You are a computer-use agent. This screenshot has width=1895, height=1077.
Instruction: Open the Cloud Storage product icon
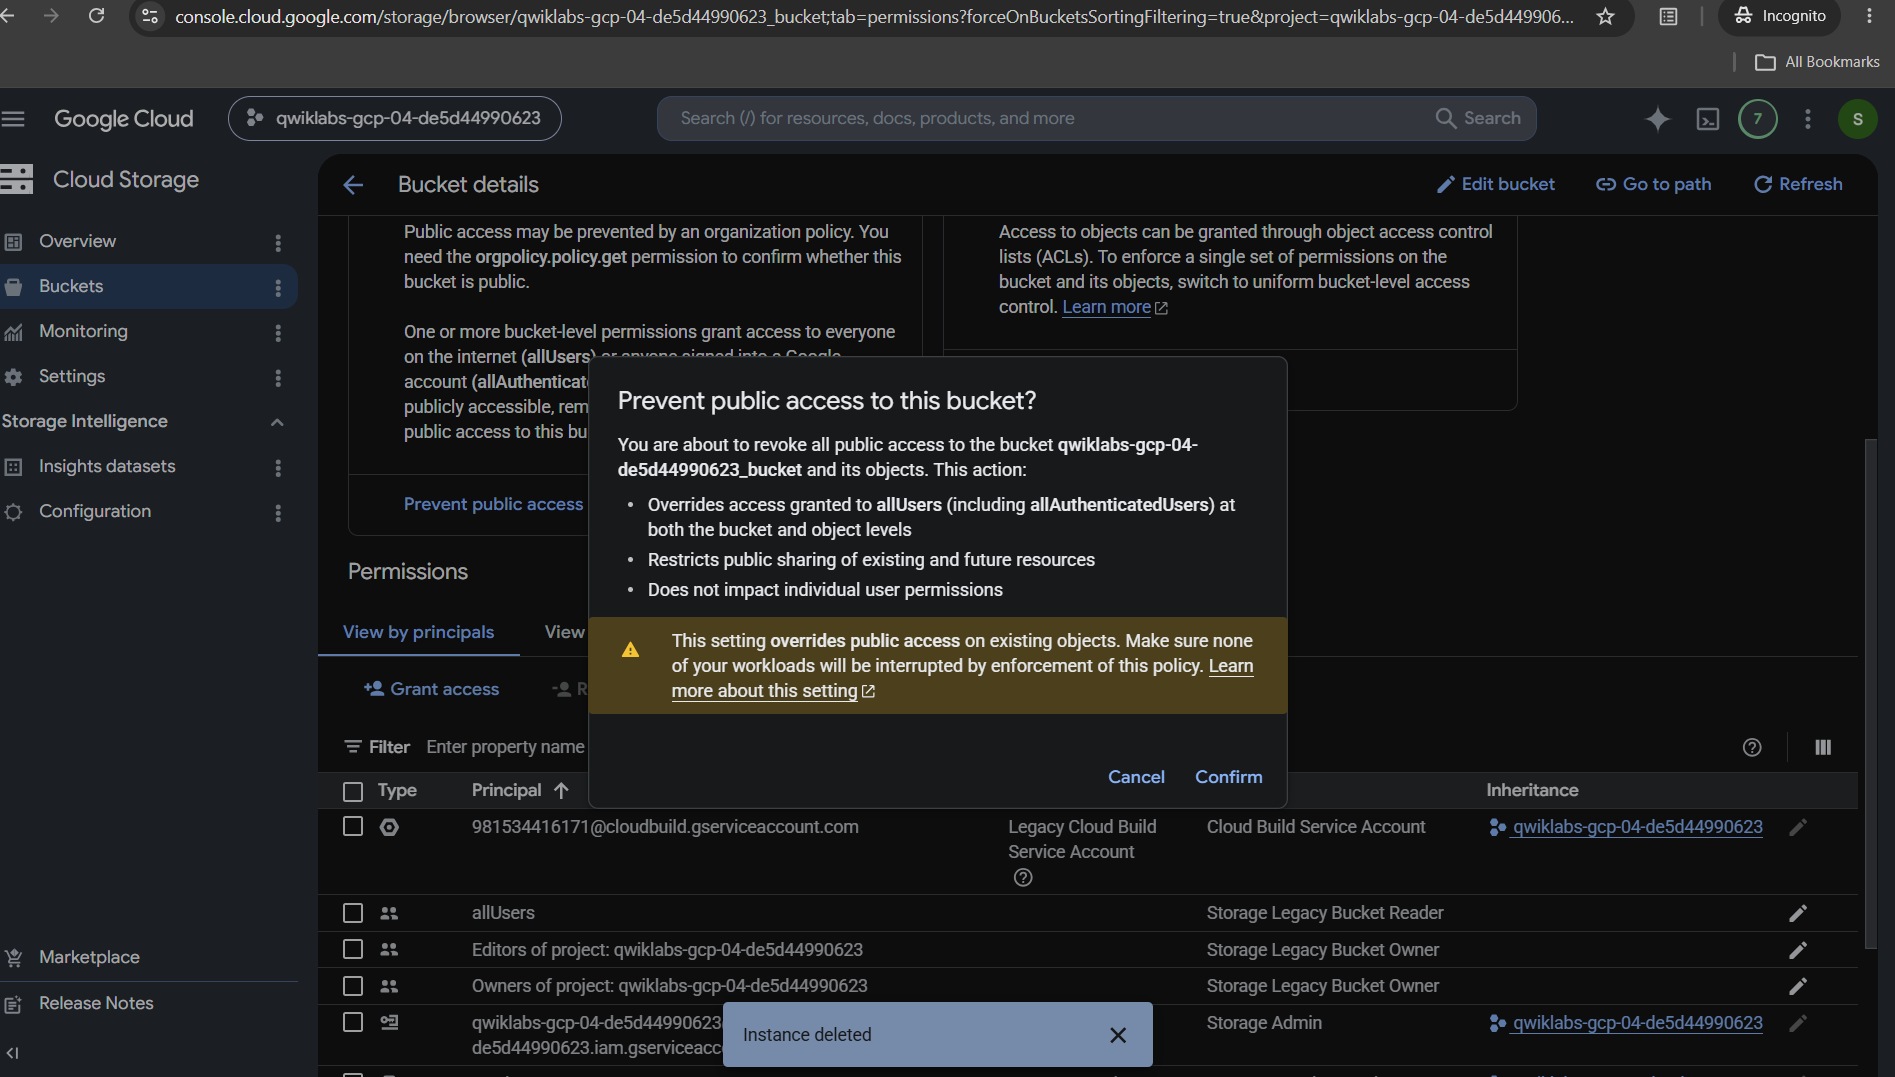coord(16,180)
